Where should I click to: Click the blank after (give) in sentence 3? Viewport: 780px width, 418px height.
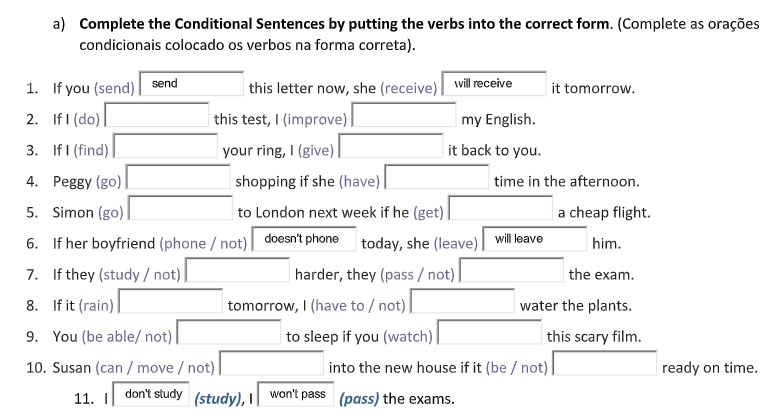pyautogui.click(x=391, y=146)
